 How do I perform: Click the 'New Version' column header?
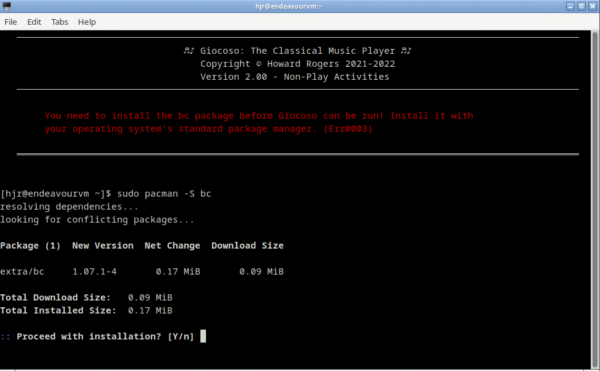(103, 246)
